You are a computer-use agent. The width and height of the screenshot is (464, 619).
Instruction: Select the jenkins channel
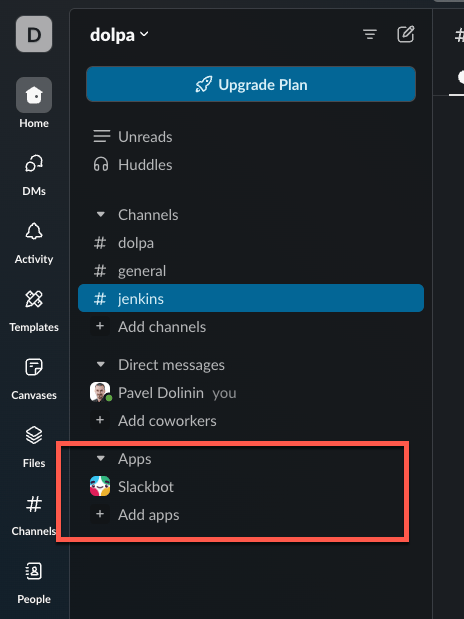[251, 298]
